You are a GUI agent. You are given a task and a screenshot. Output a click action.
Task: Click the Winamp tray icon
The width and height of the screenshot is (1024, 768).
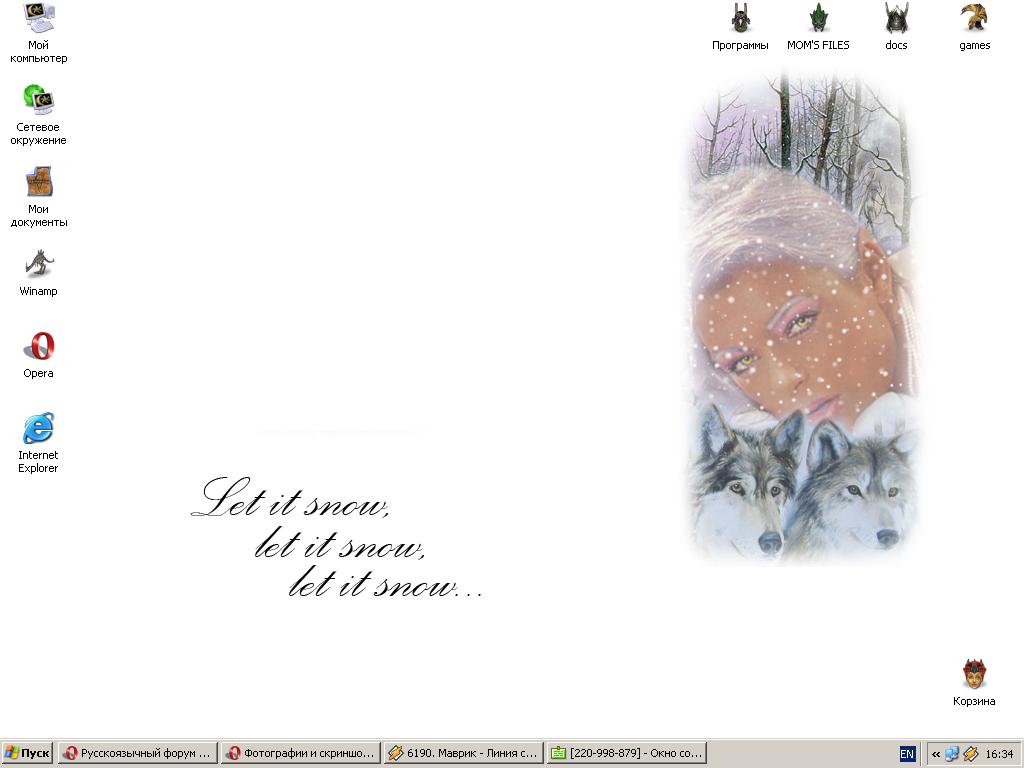tap(970, 754)
